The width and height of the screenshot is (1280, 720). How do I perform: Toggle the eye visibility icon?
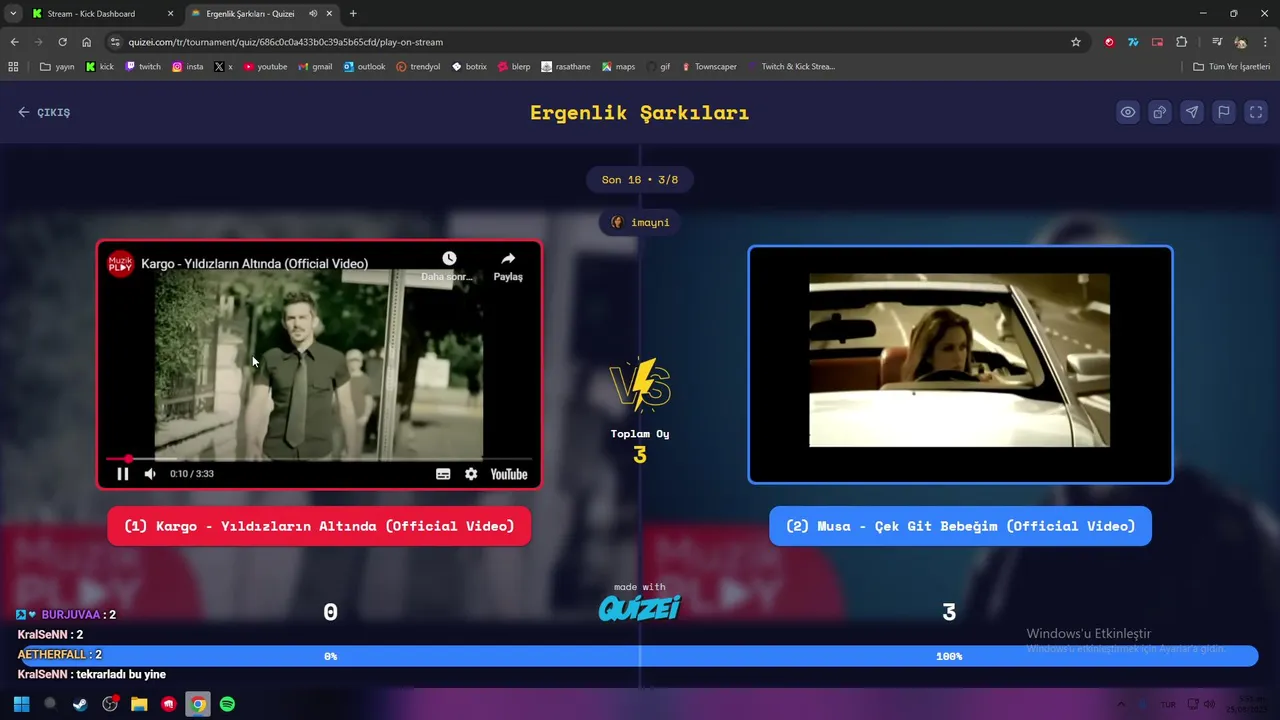(x=1128, y=112)
